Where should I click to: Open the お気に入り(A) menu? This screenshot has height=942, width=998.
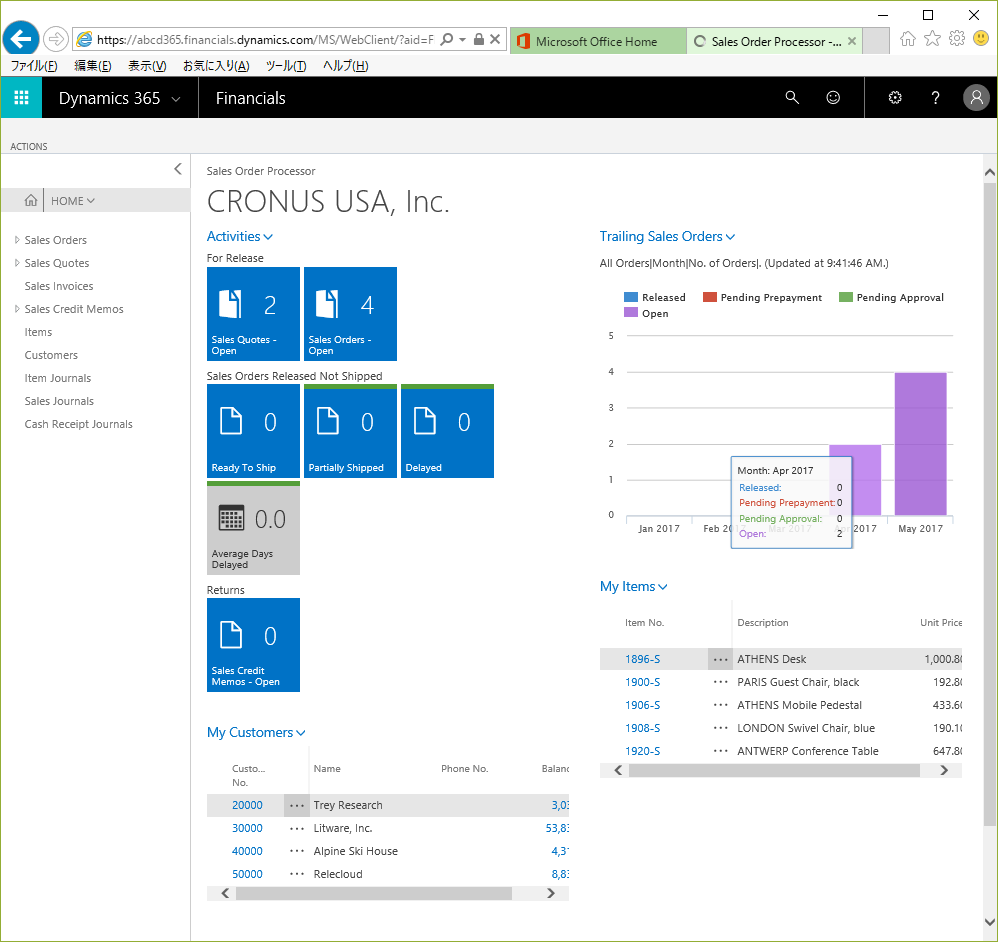pyautogui.click(x=216, y=66)
